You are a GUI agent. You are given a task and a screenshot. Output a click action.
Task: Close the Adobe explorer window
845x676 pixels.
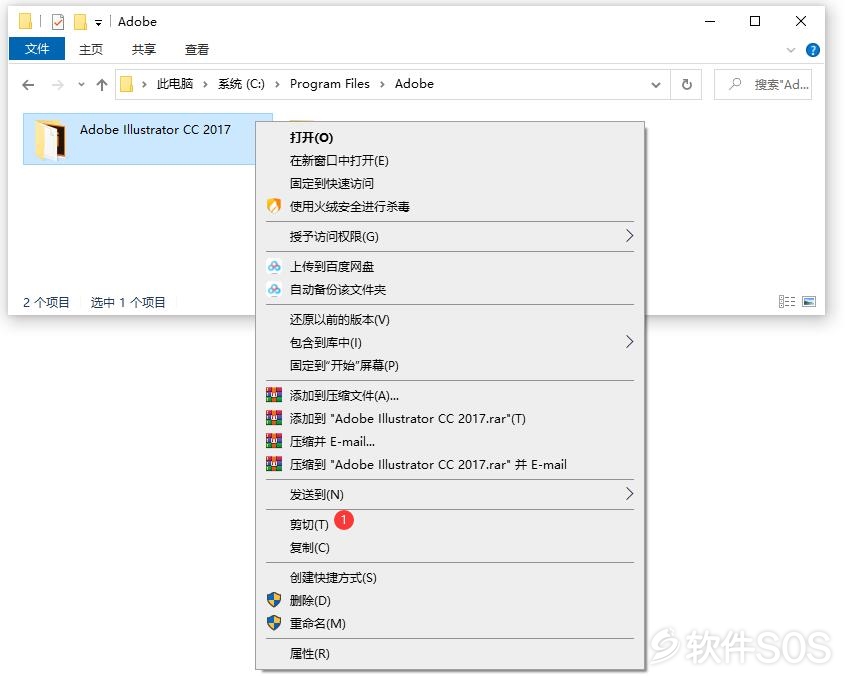tap(801, 22)
